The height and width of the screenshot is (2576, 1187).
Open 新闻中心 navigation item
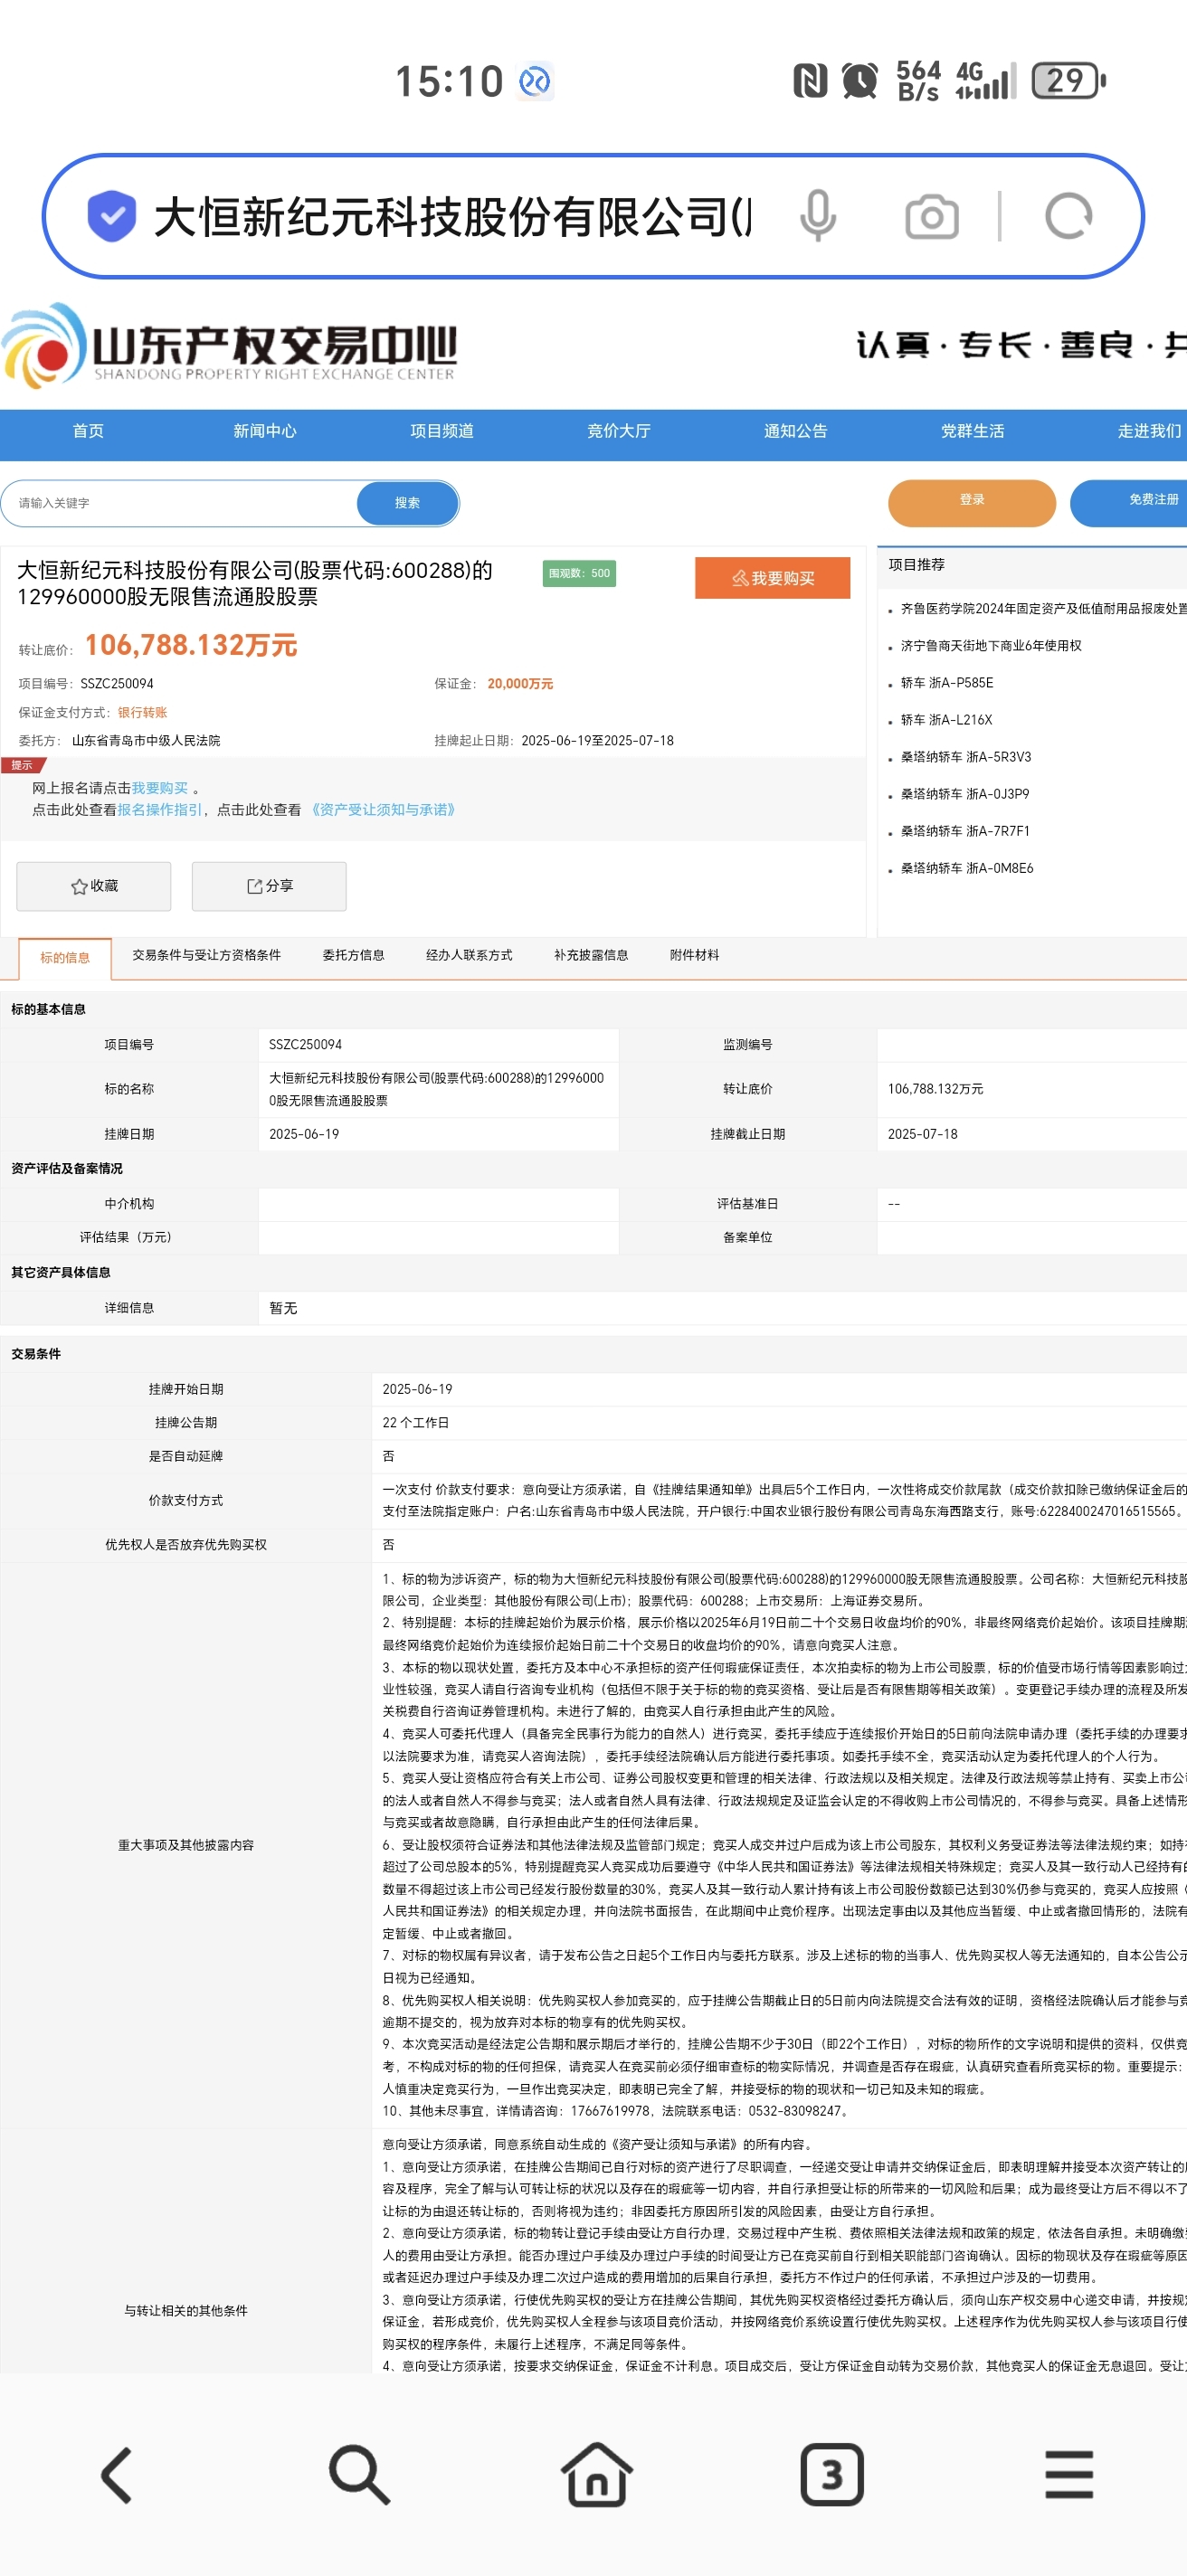point(265,431)
